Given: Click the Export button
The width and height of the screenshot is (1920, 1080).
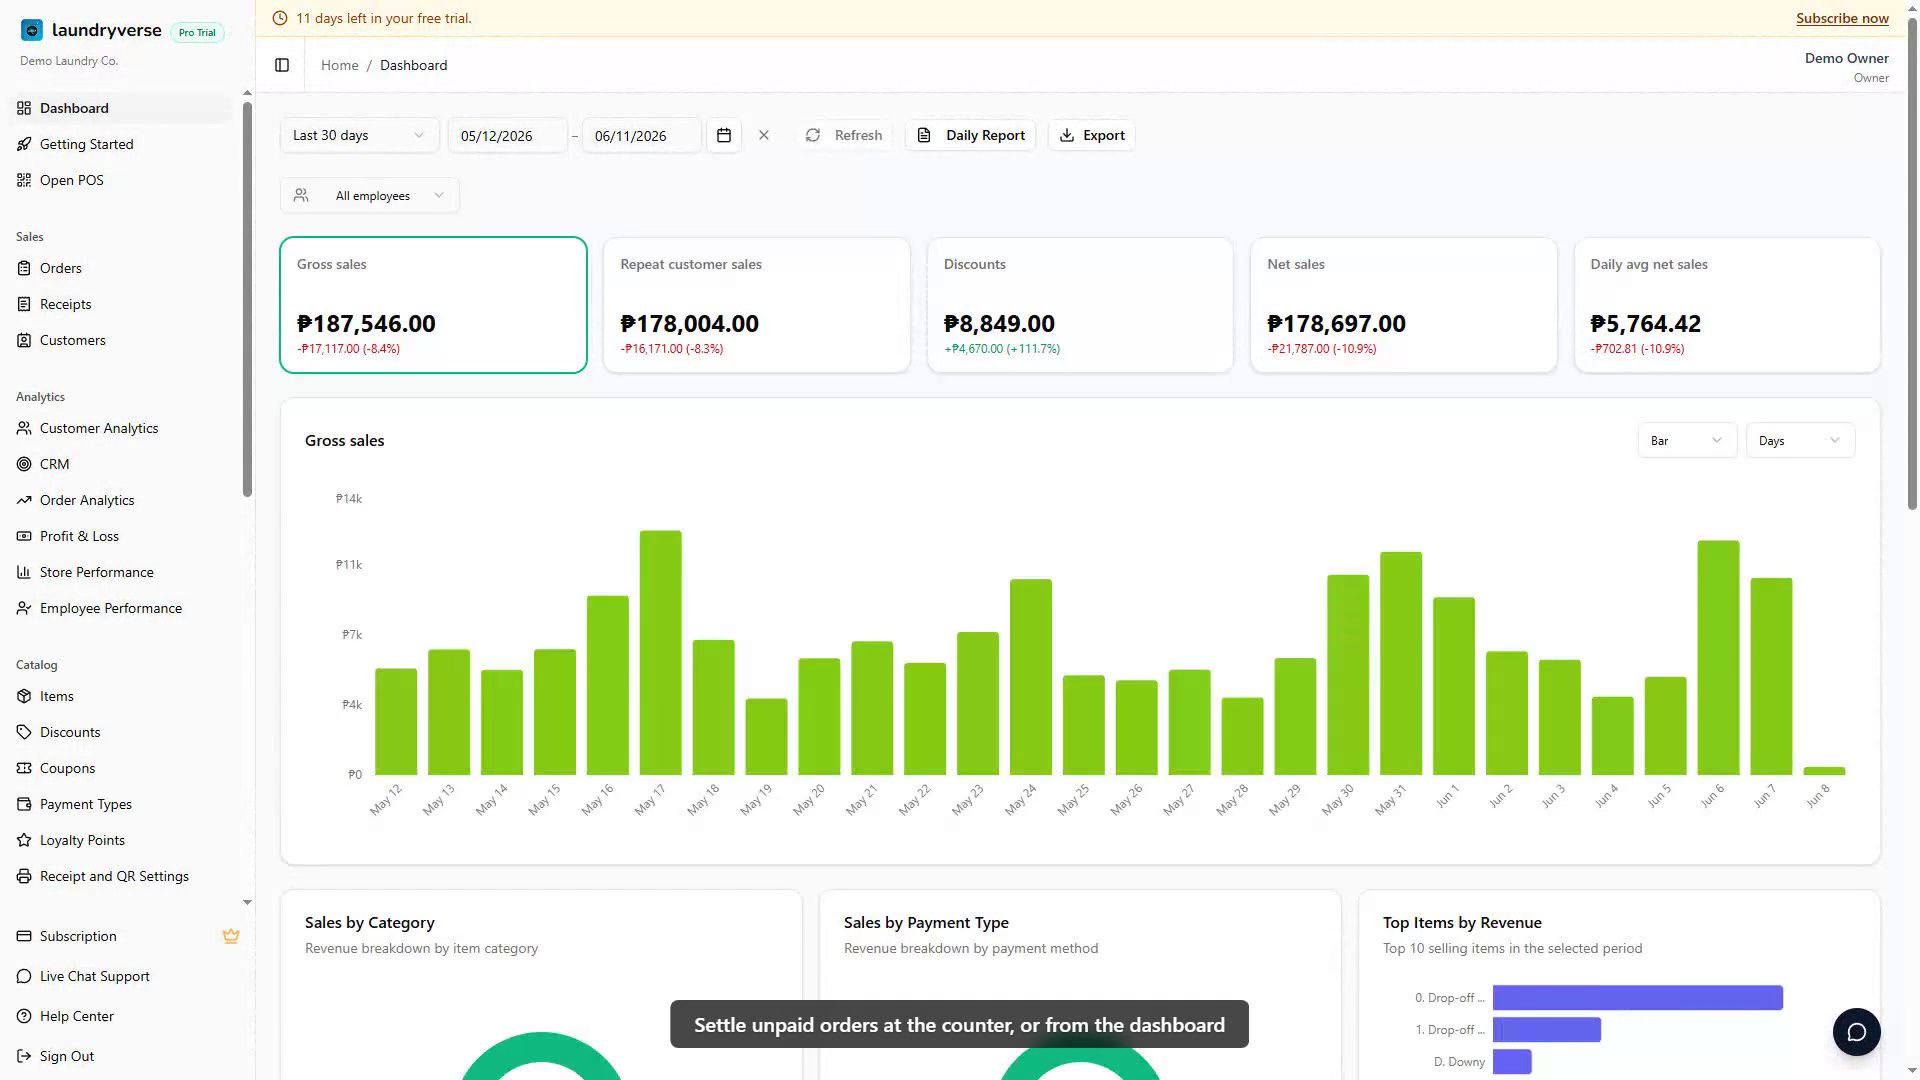Looking at the screenshot, I should coord(1092,135).
